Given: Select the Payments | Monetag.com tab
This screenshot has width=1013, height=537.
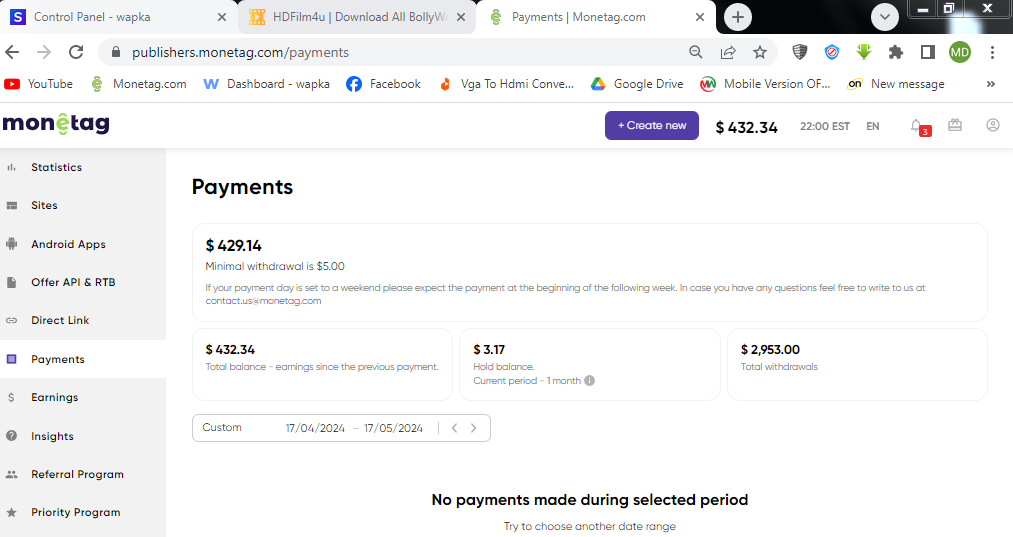Looking at the screenshot, I should coord(596,17).
